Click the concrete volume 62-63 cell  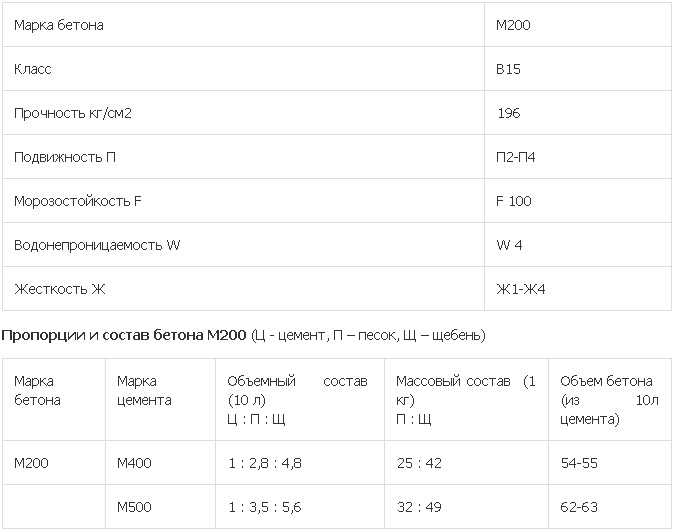click(579, 507)
